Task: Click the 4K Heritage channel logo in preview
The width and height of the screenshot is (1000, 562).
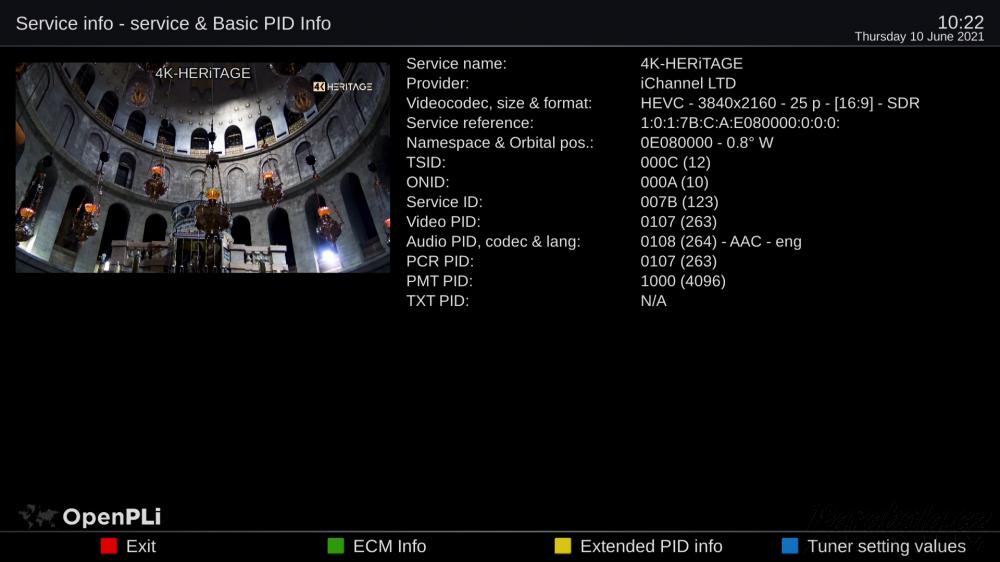Action: pyautogui.click(x=342, y=86)
